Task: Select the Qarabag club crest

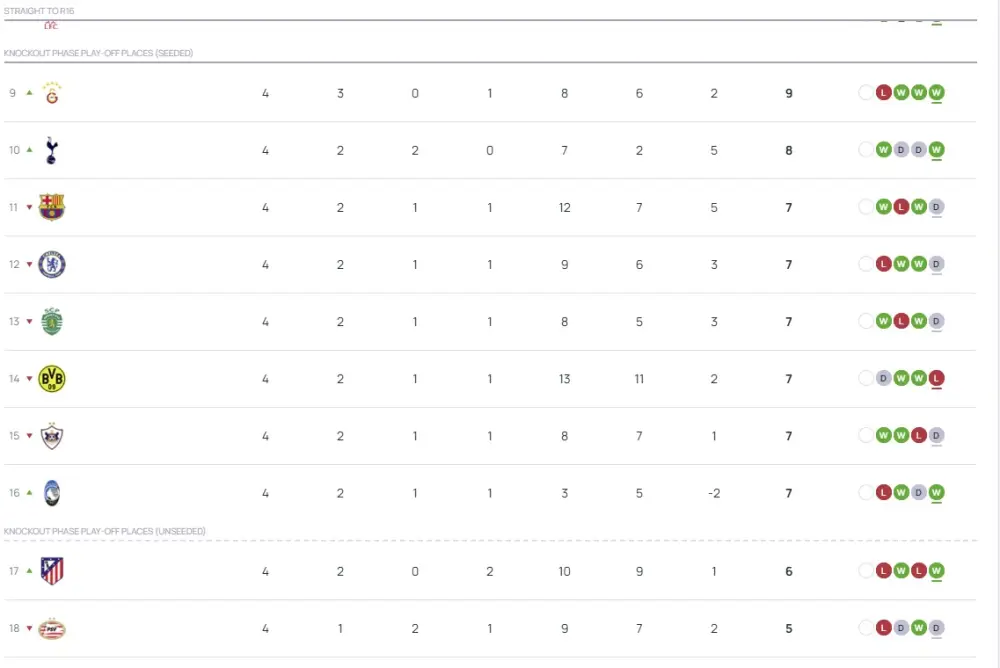Action: (x=52, y=436)
